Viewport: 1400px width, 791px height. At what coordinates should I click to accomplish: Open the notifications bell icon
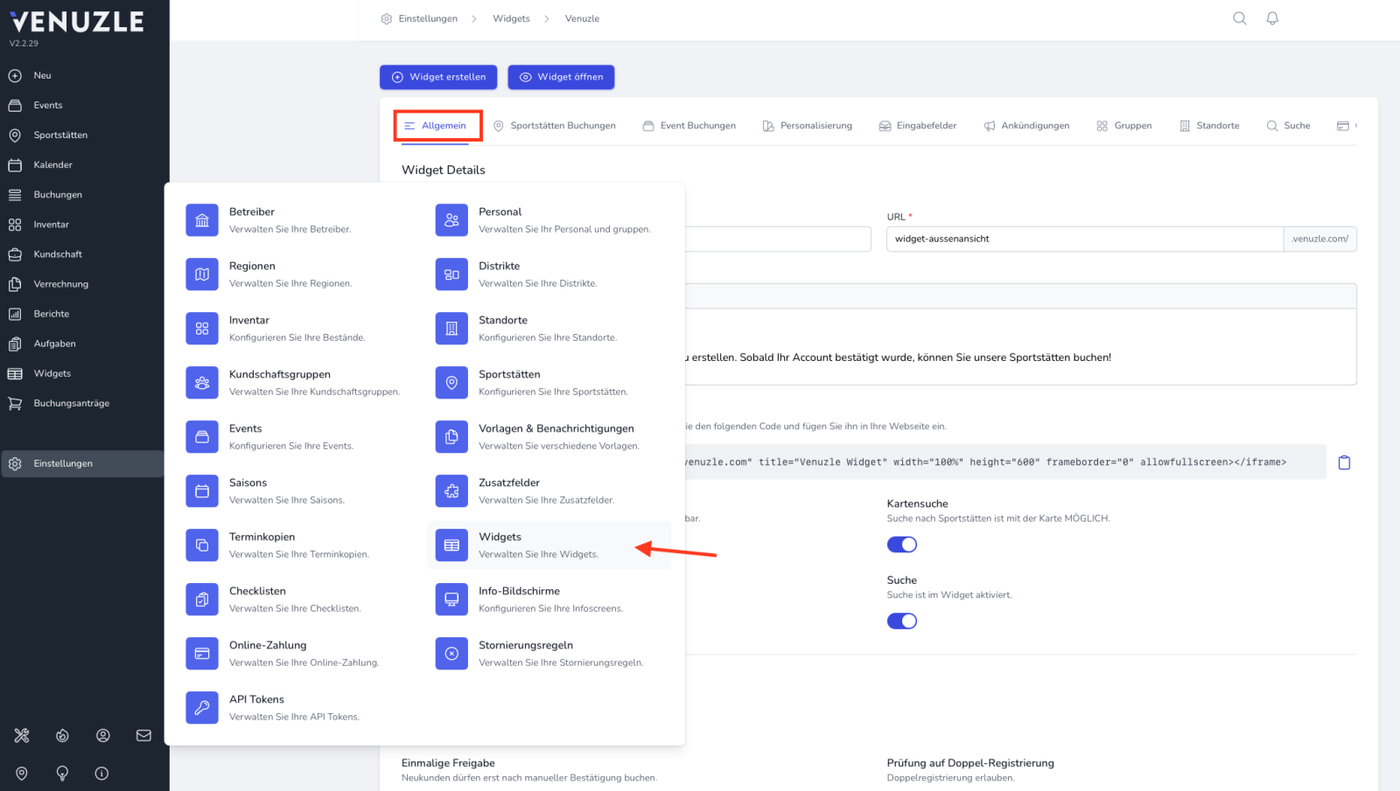(1272, 18)
